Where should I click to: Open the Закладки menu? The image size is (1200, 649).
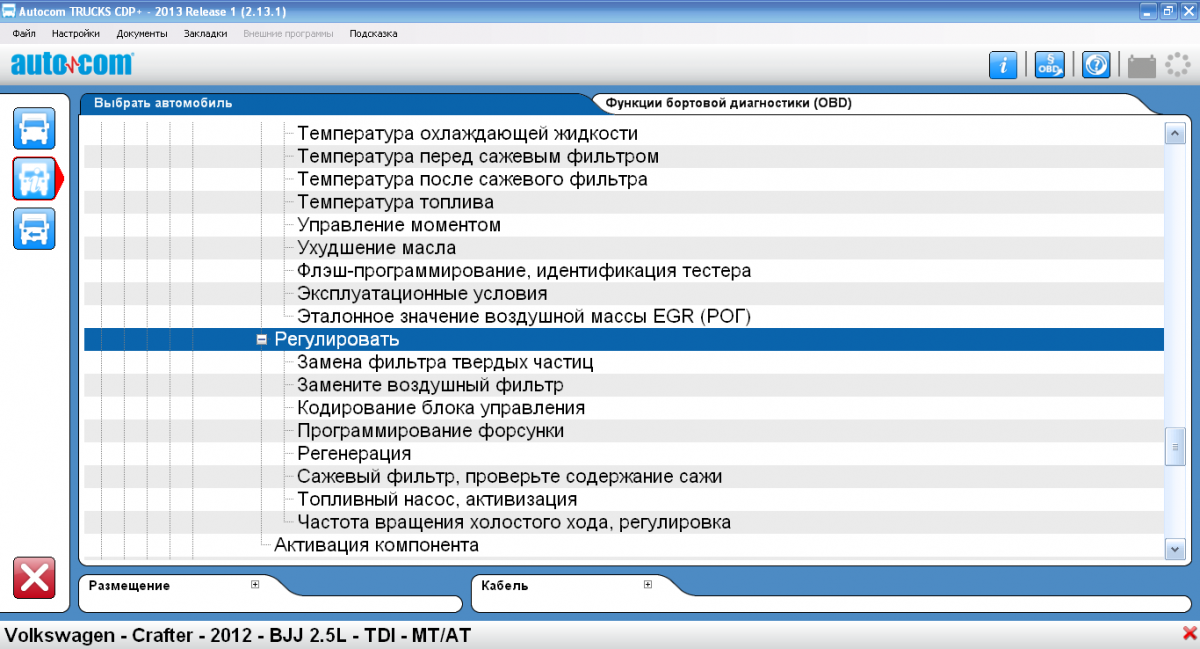tap(206, 33)
